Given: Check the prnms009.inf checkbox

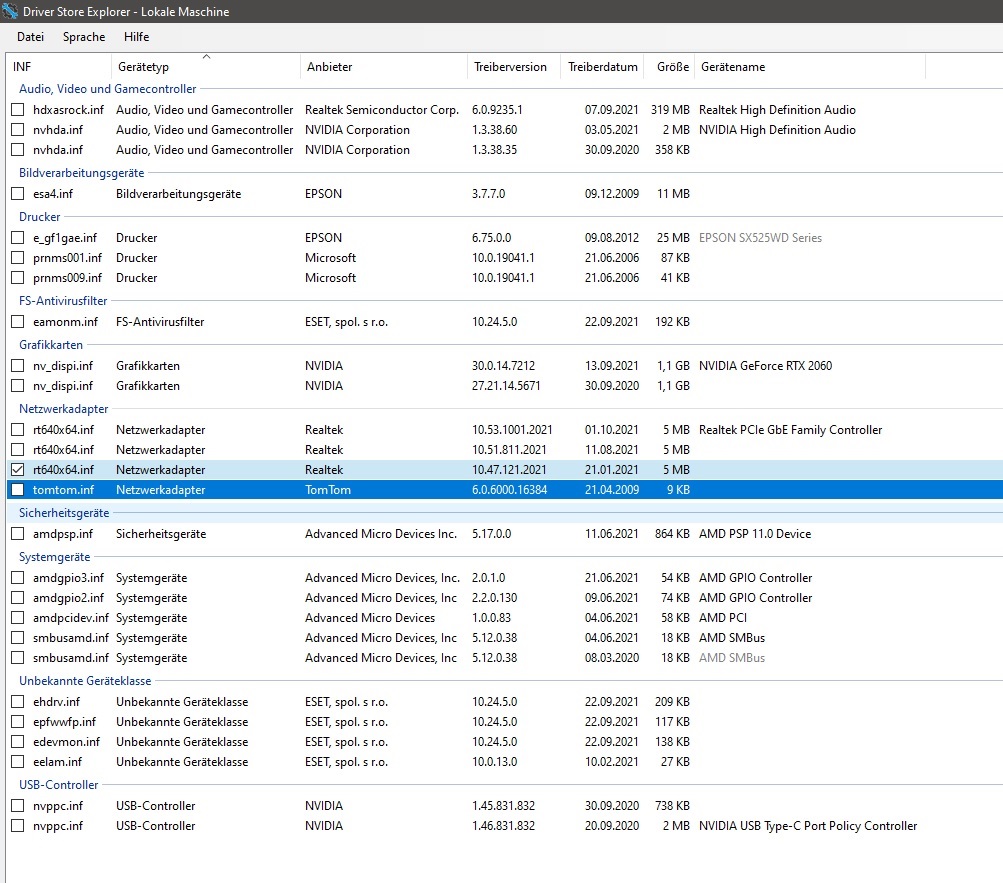Looking at the screenshot, I should 18,278.
